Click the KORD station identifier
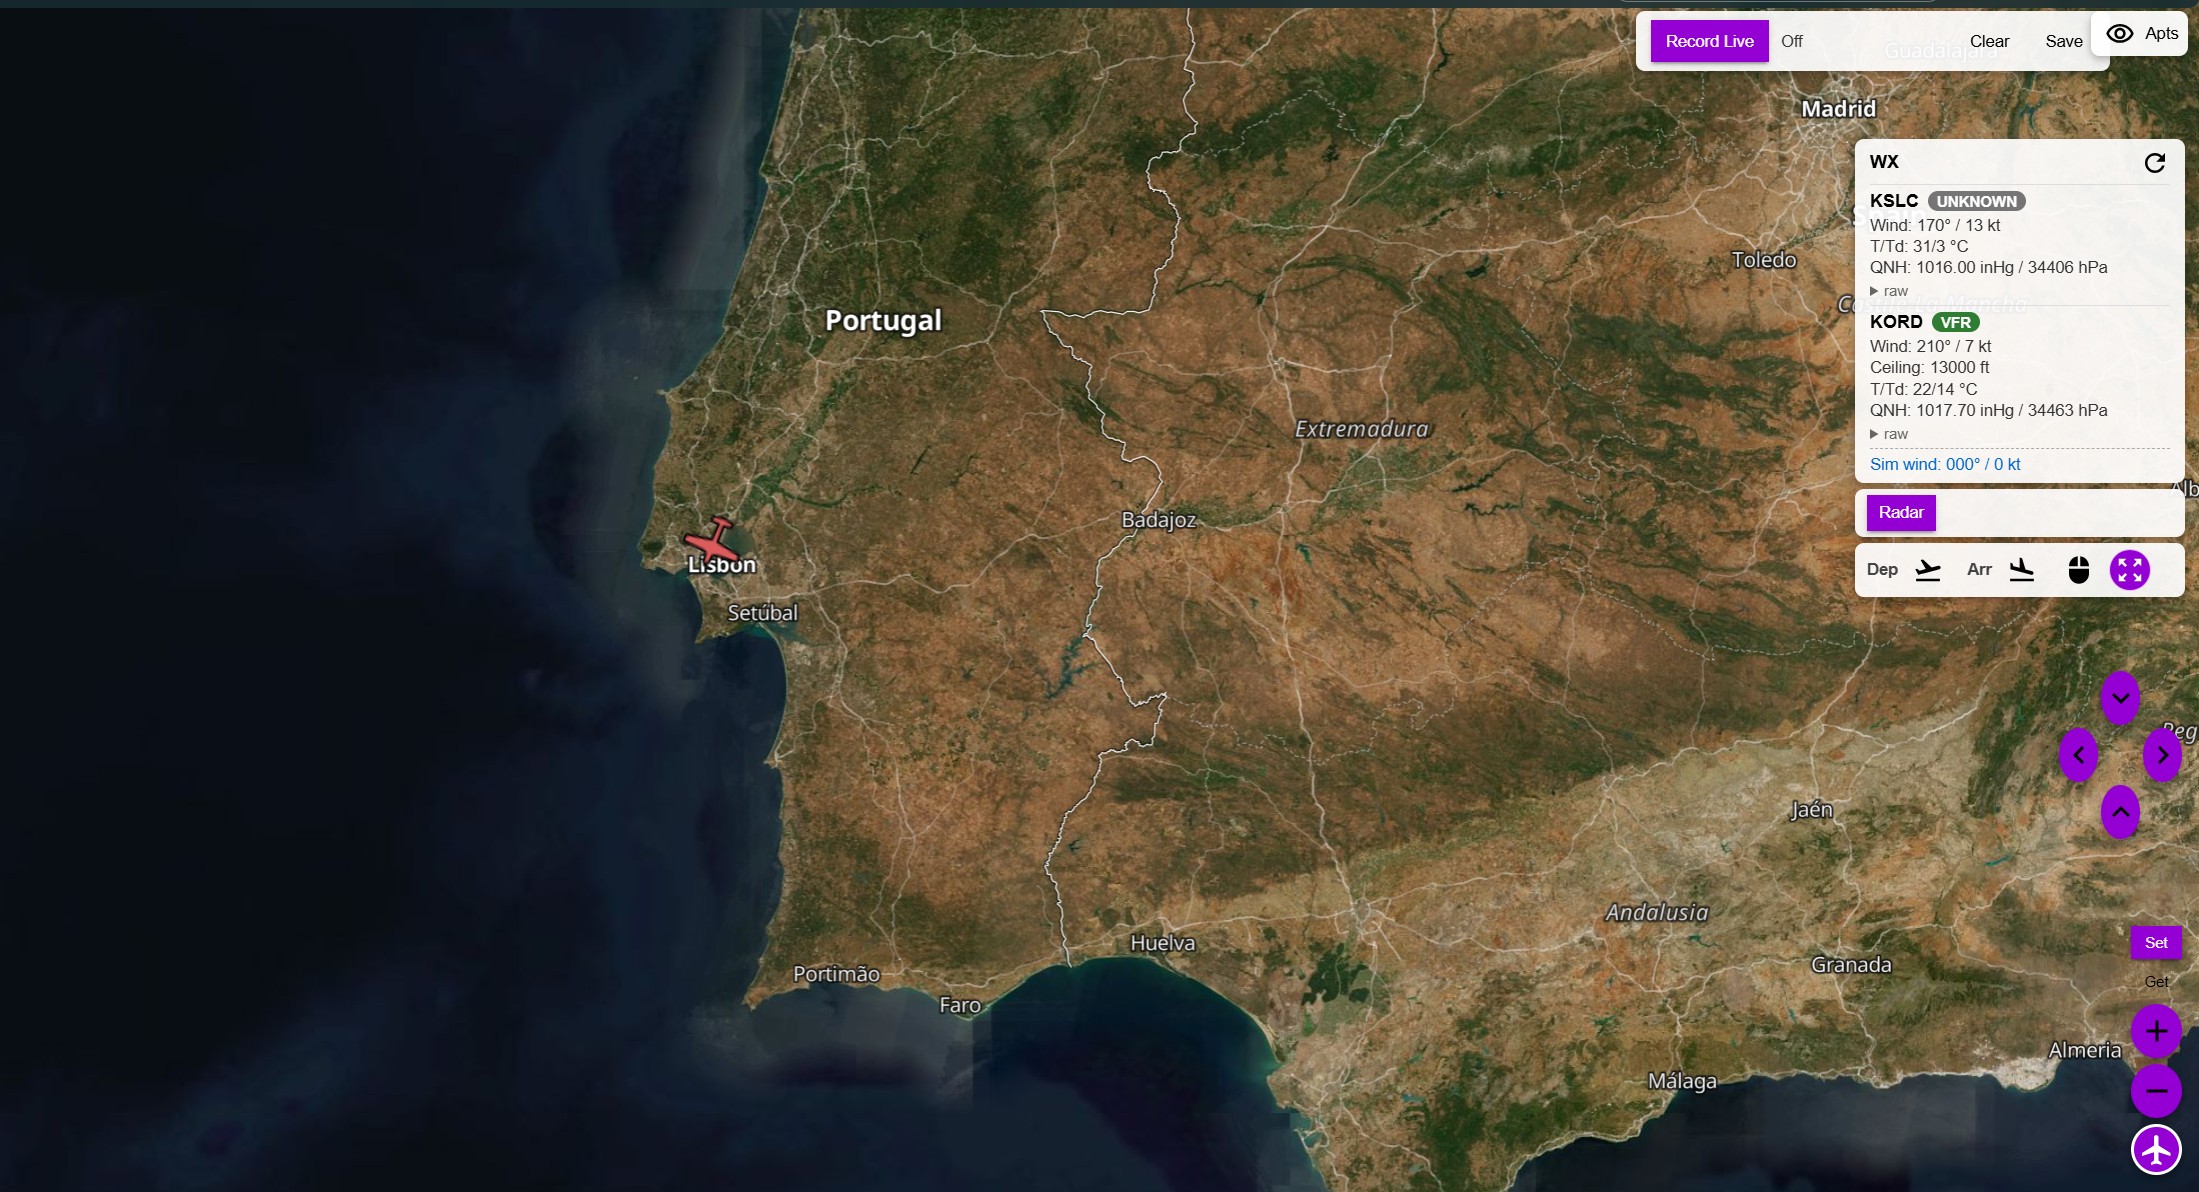 (x=1896, y=322)
